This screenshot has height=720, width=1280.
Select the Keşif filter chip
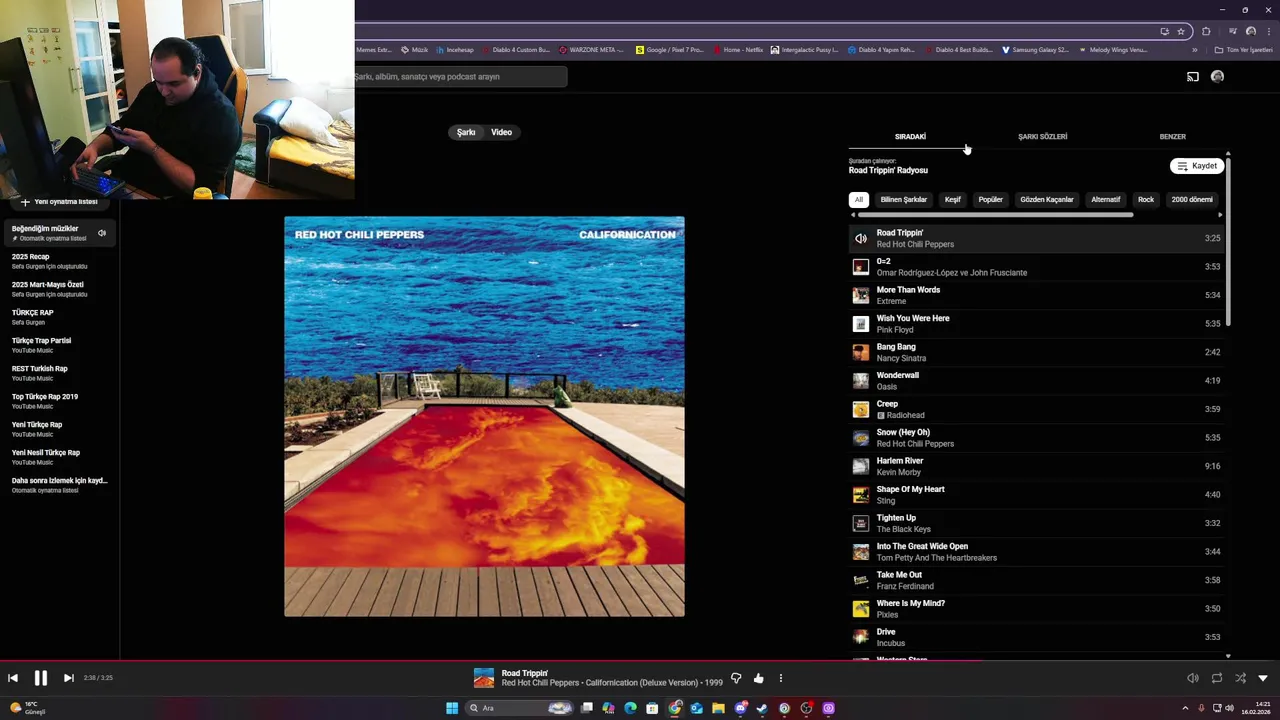point(953,199)
